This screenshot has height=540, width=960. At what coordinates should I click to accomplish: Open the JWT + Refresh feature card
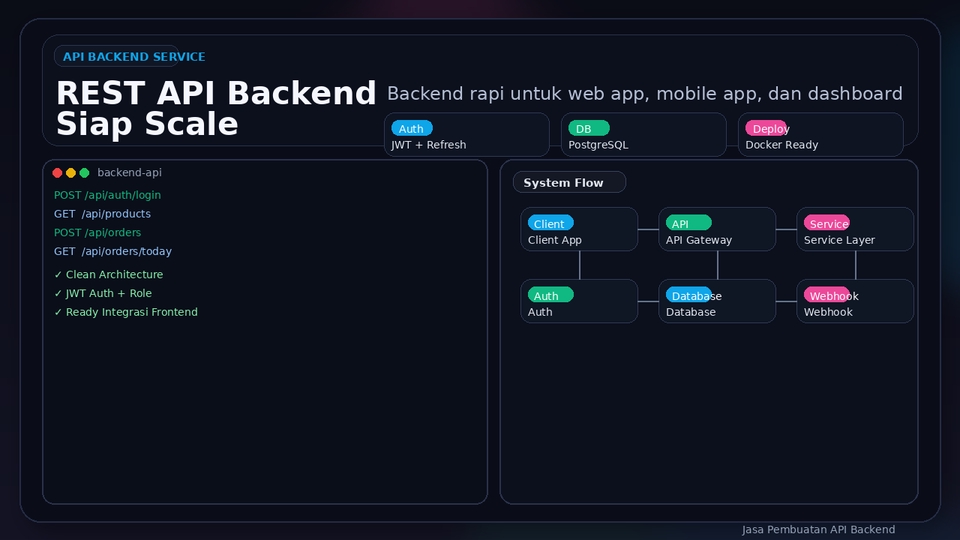[x=466, y=135]
